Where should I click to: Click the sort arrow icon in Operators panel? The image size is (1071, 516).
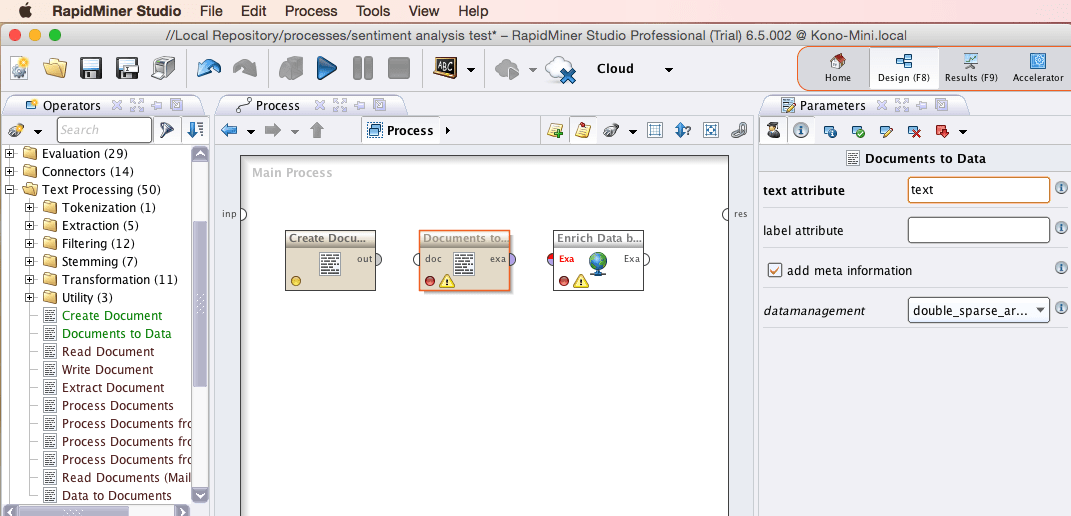(x=195, y=130)
